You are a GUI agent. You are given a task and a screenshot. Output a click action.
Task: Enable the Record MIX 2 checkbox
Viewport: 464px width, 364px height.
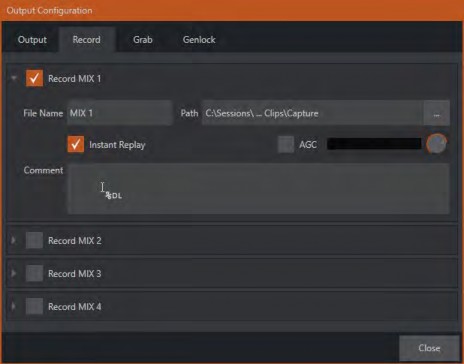(34, 240)
